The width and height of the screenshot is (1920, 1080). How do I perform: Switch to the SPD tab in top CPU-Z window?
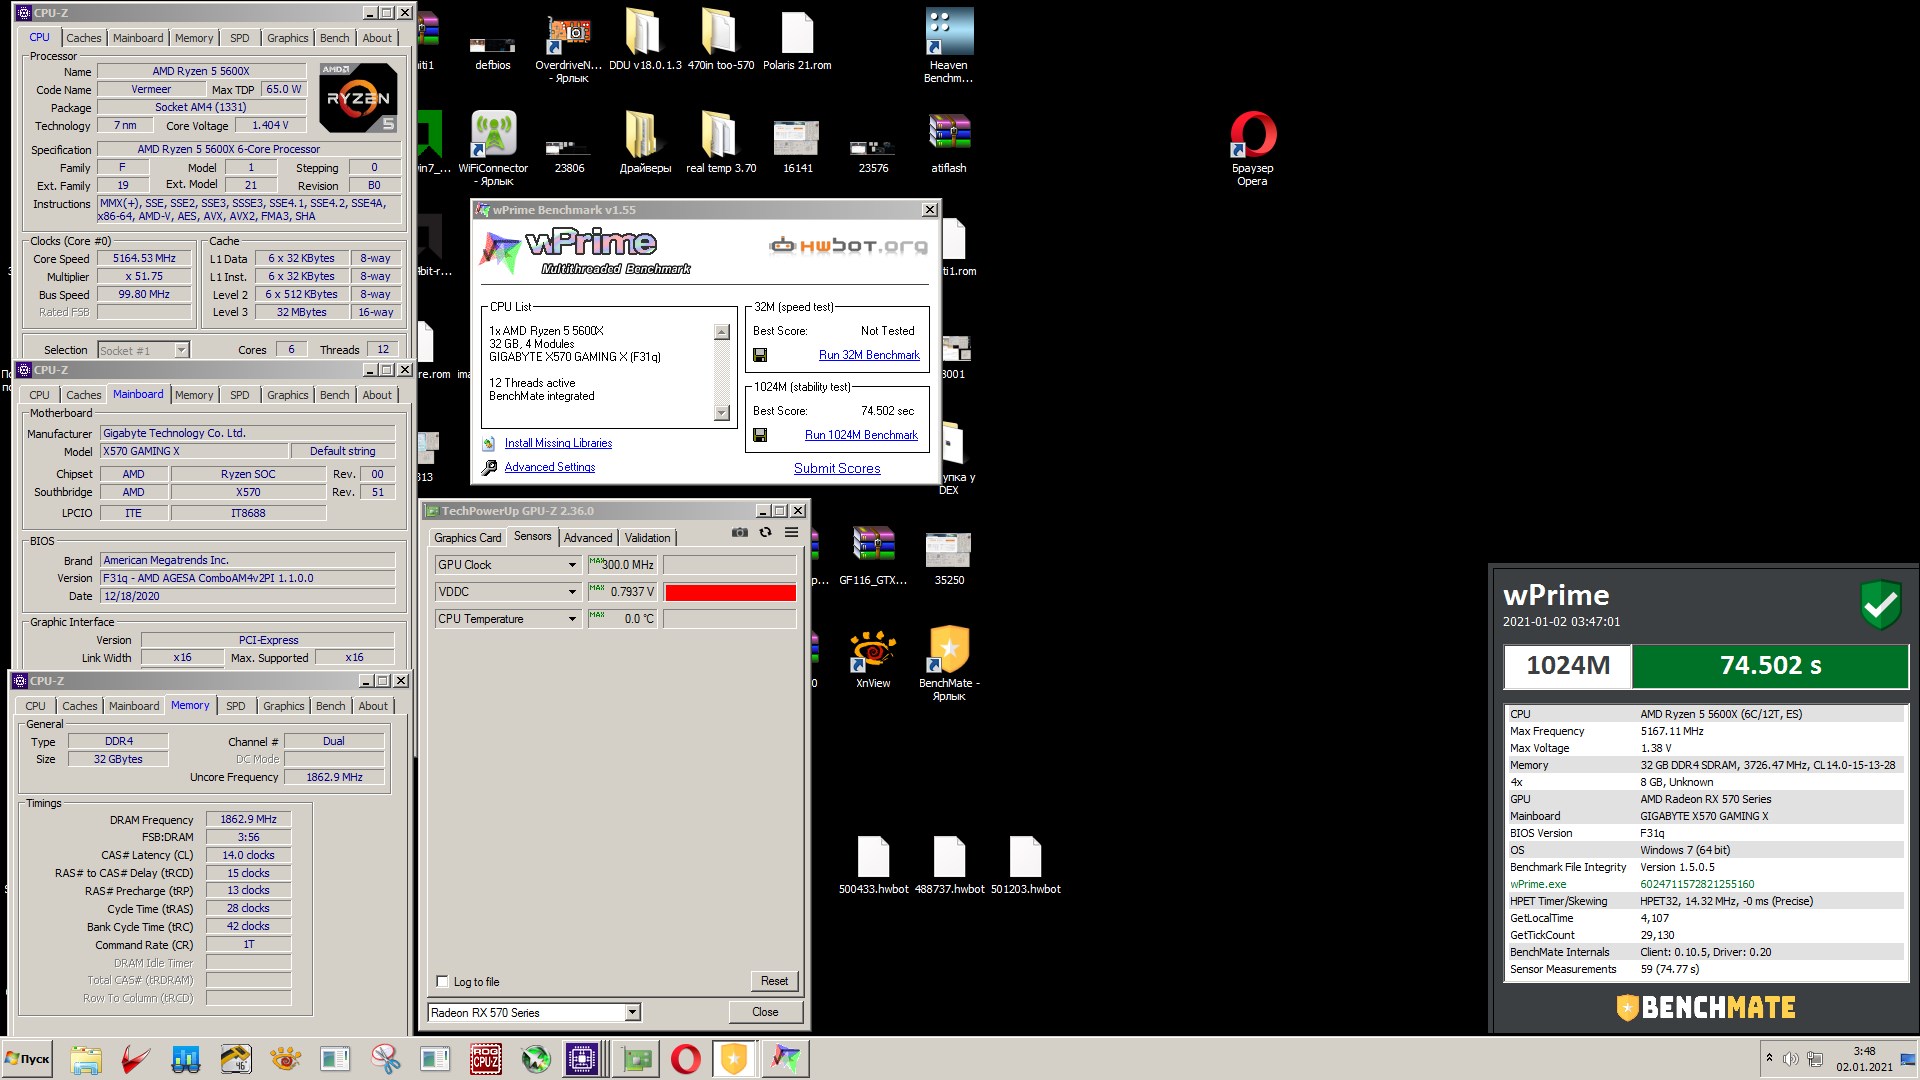pyautogui.click(x=240, y=38)
